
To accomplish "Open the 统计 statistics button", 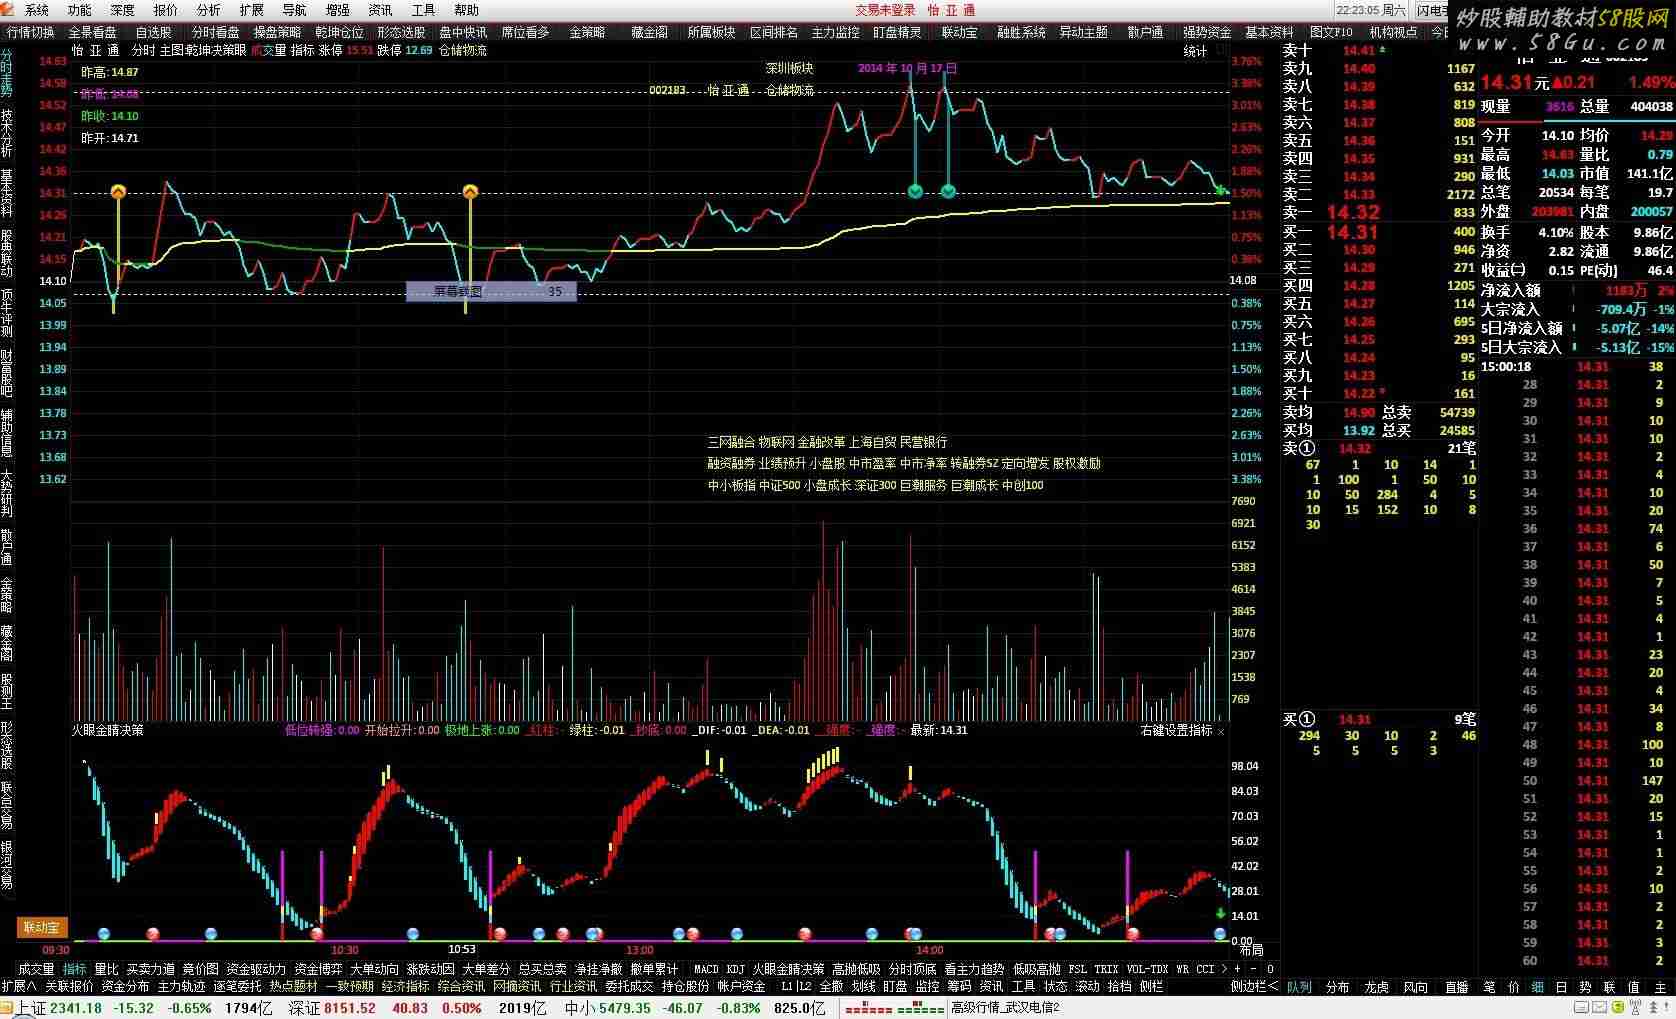I will pos(1195,51).
